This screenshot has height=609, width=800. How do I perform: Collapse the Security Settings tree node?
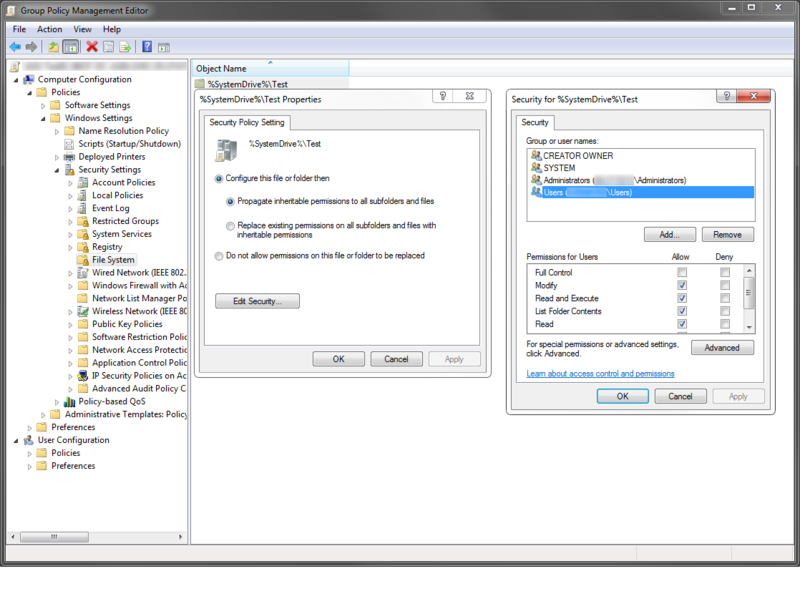pos(55,169)
